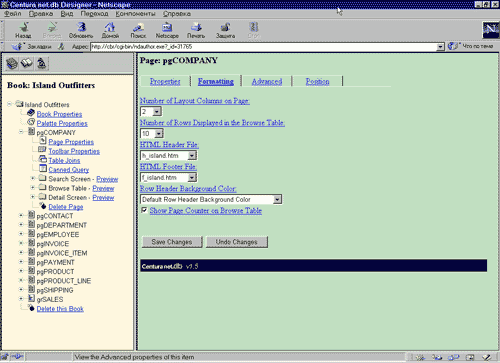Image resolution: width=500 pixels, height=363 pixels.
Task: Open the Файл (File) menu
Action: click(13, 14)
